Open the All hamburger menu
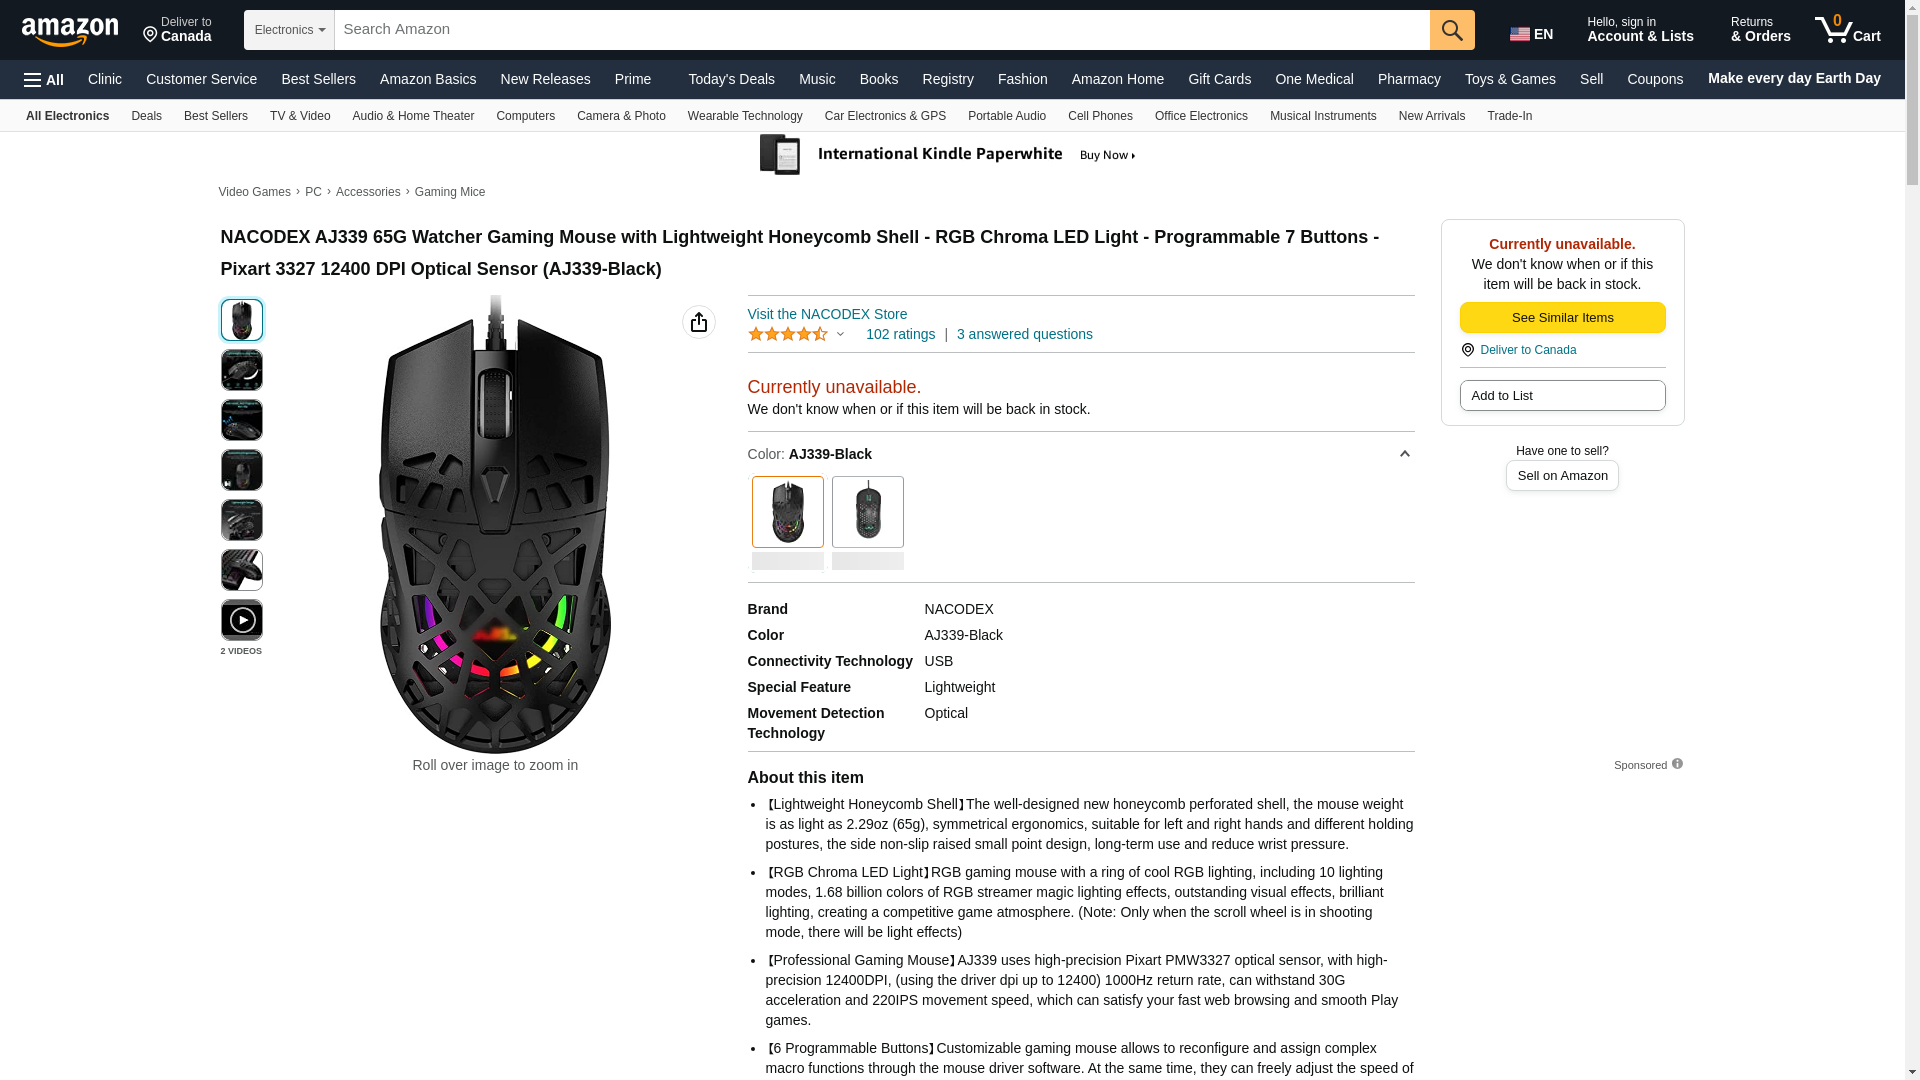This screenshot has height=1080, width=1920. [x=44, y=79]
